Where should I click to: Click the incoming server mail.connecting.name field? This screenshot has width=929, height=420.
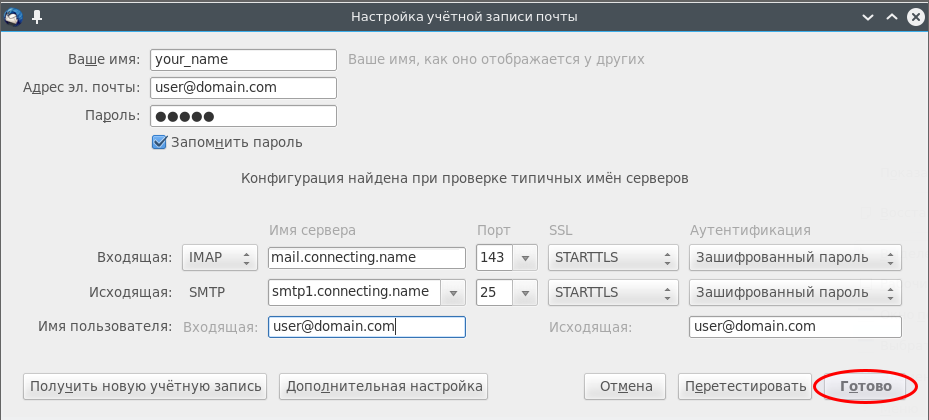(367, 258)
